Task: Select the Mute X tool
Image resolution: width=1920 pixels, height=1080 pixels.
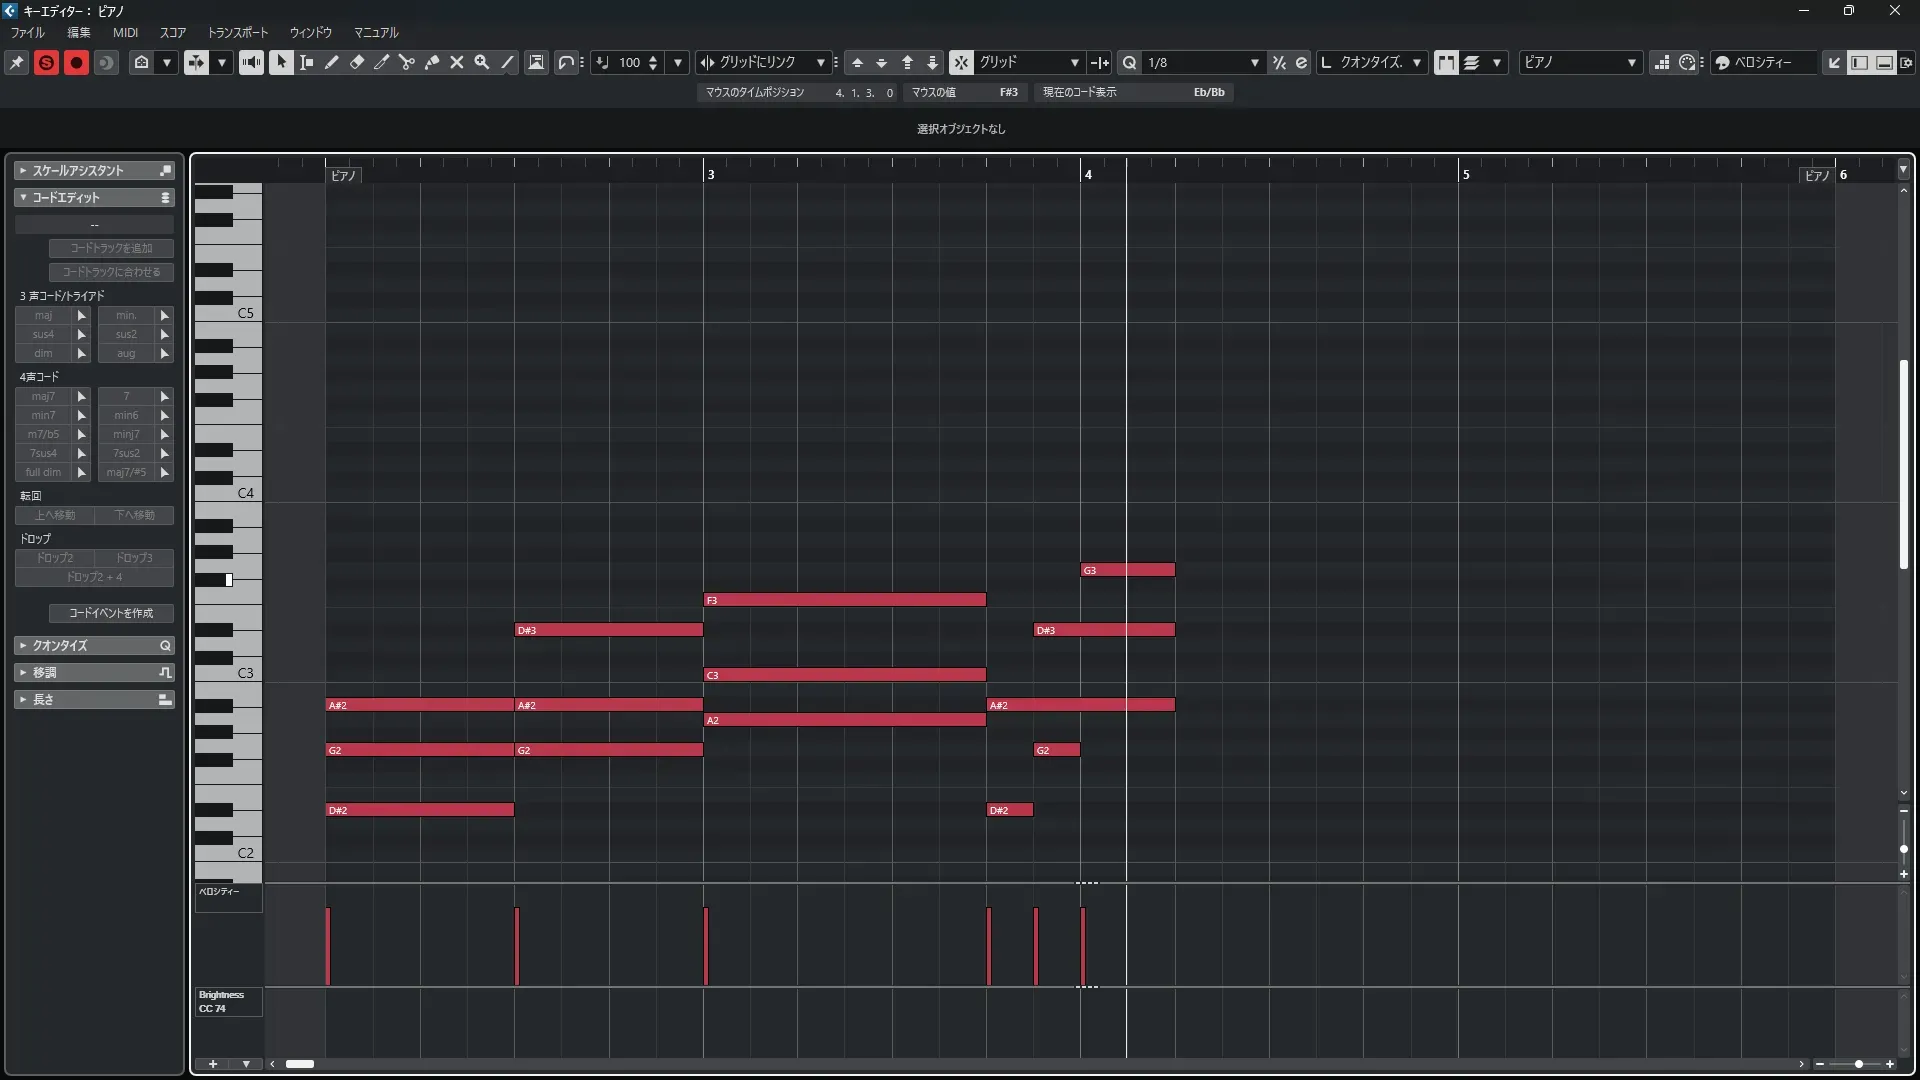Action: click(x=457, y=62)
